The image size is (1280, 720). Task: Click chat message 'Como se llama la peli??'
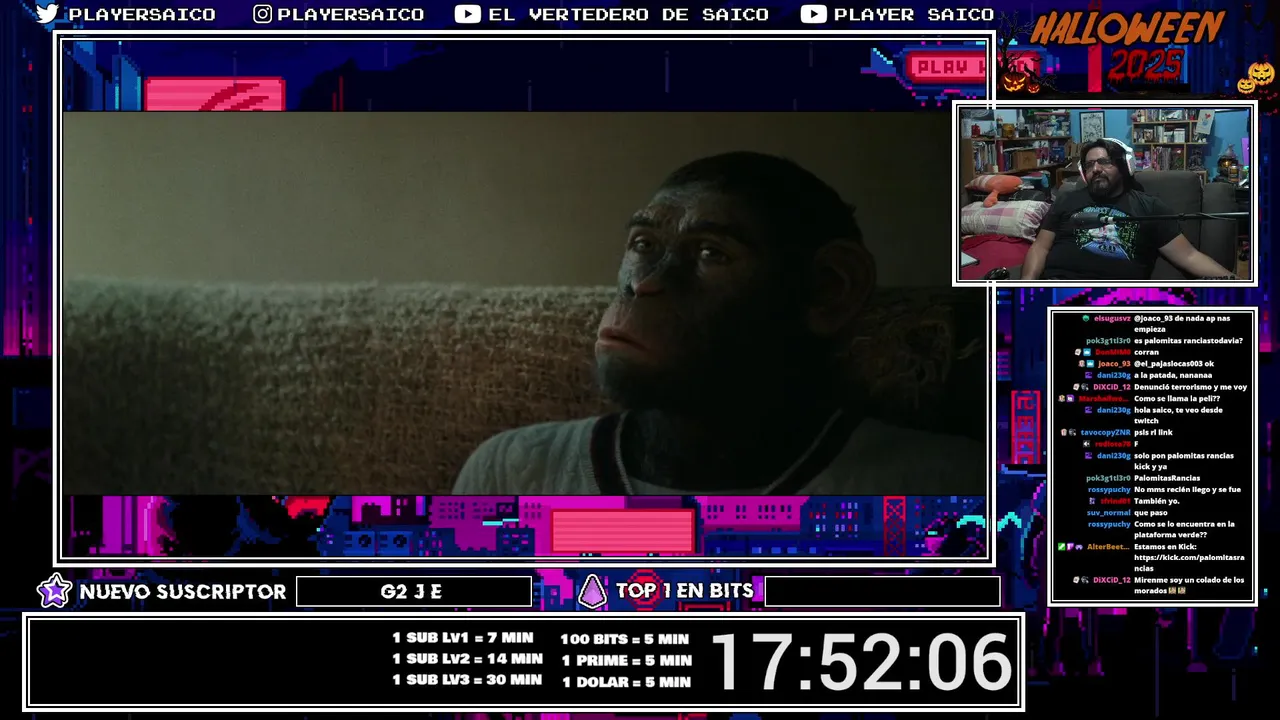tap(1177, 398)
